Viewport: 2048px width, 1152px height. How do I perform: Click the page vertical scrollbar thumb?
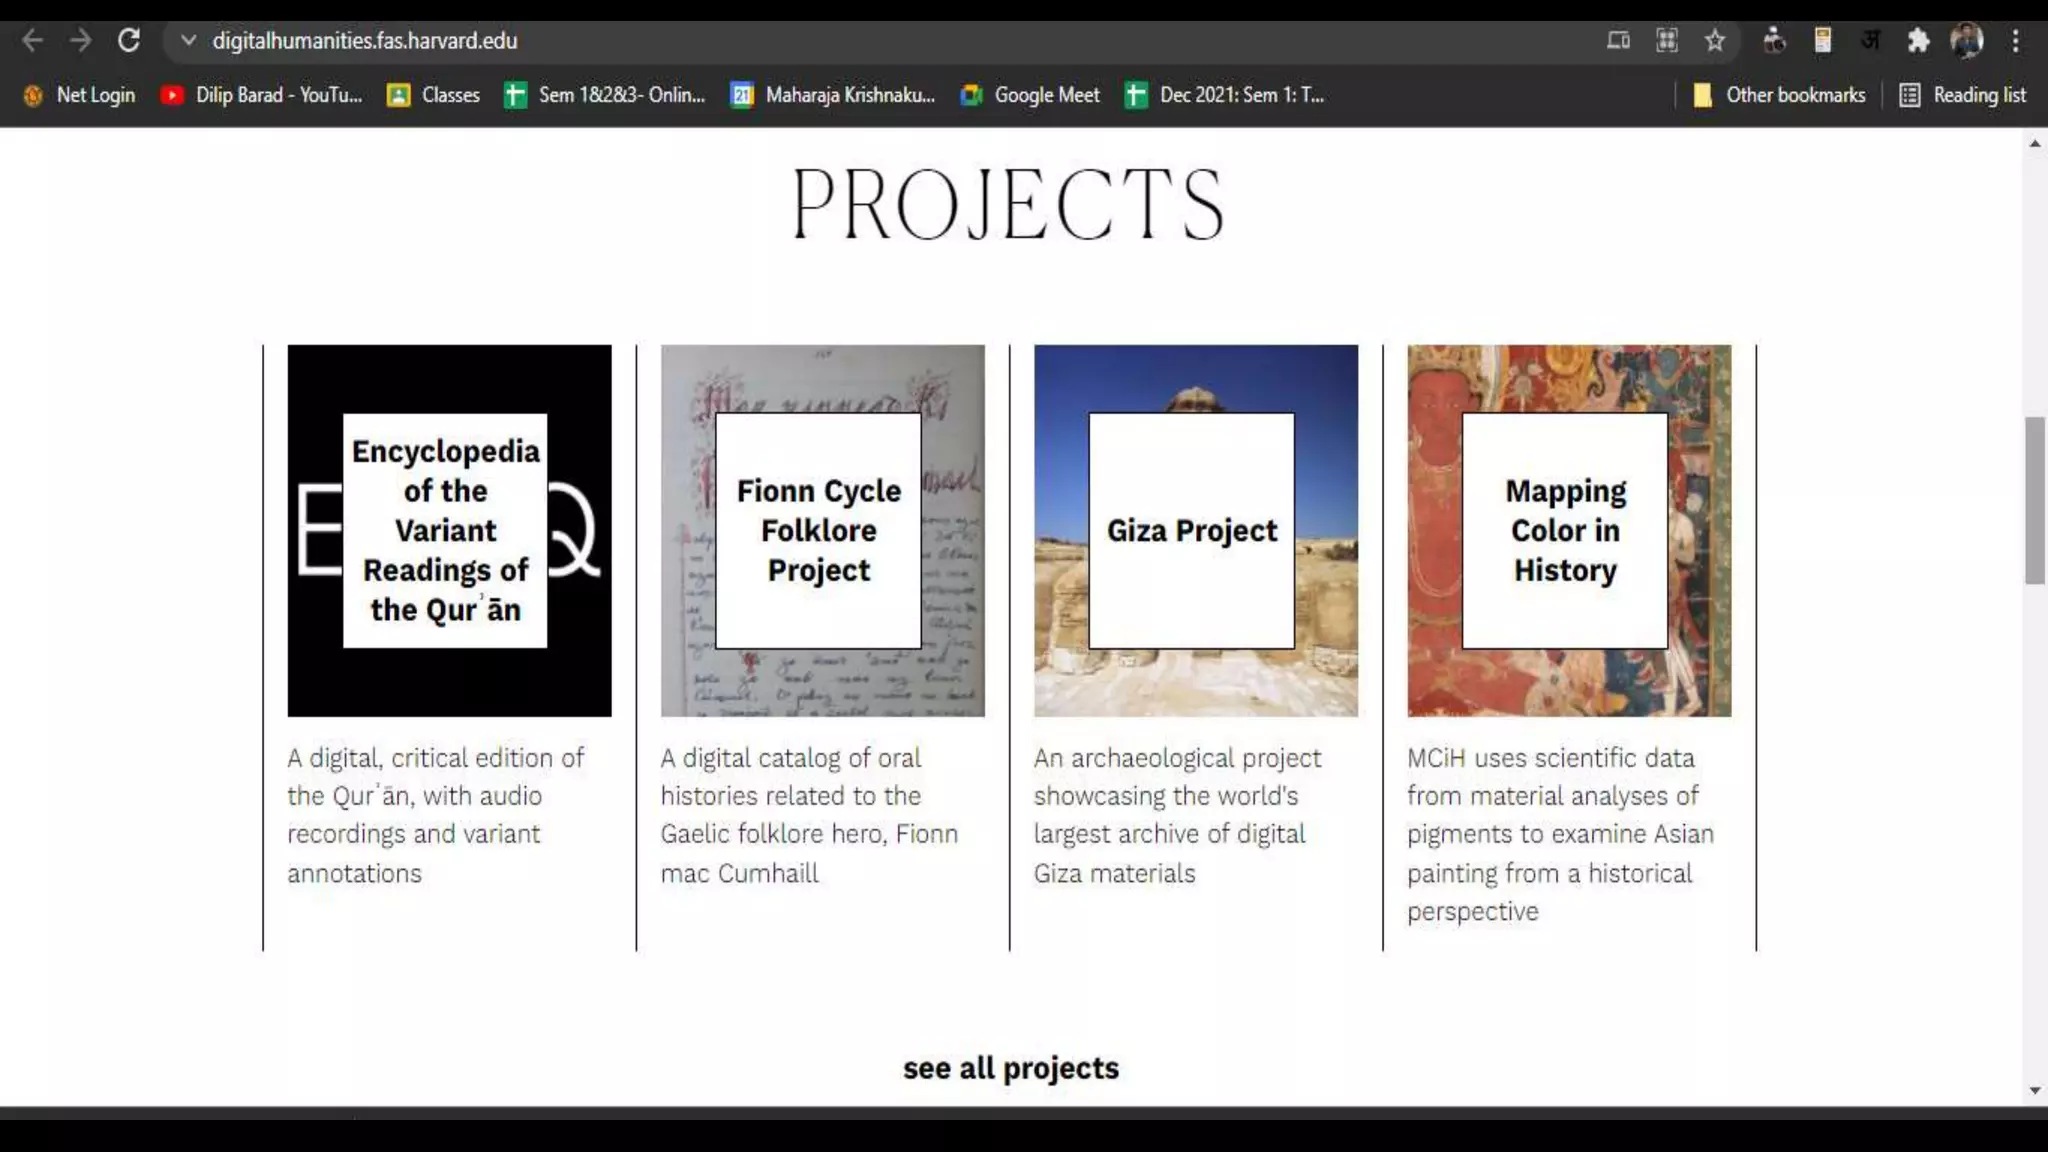coord(2034,500)
